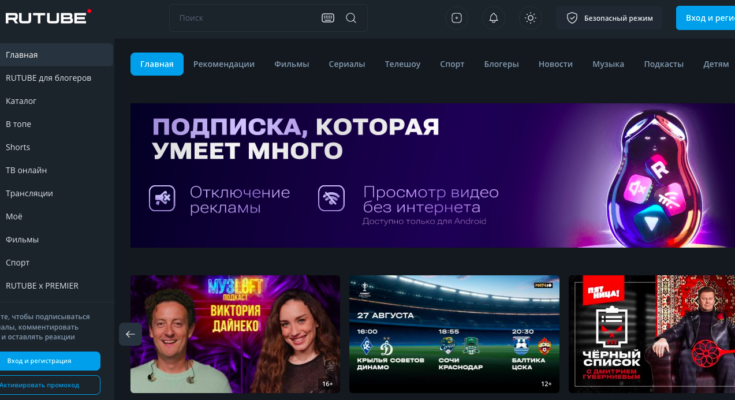Click the previous carousel arrow button
The height and width of the screenshot is (400, 735).
130,334
